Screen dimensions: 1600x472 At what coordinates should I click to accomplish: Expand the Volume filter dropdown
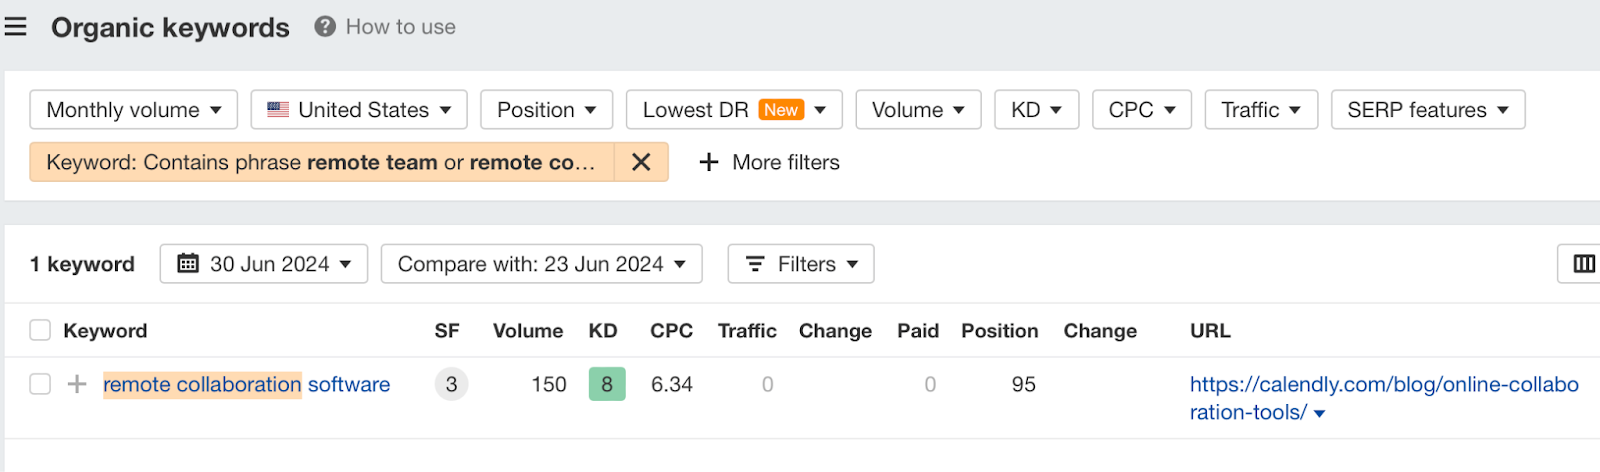click(918, 110)
